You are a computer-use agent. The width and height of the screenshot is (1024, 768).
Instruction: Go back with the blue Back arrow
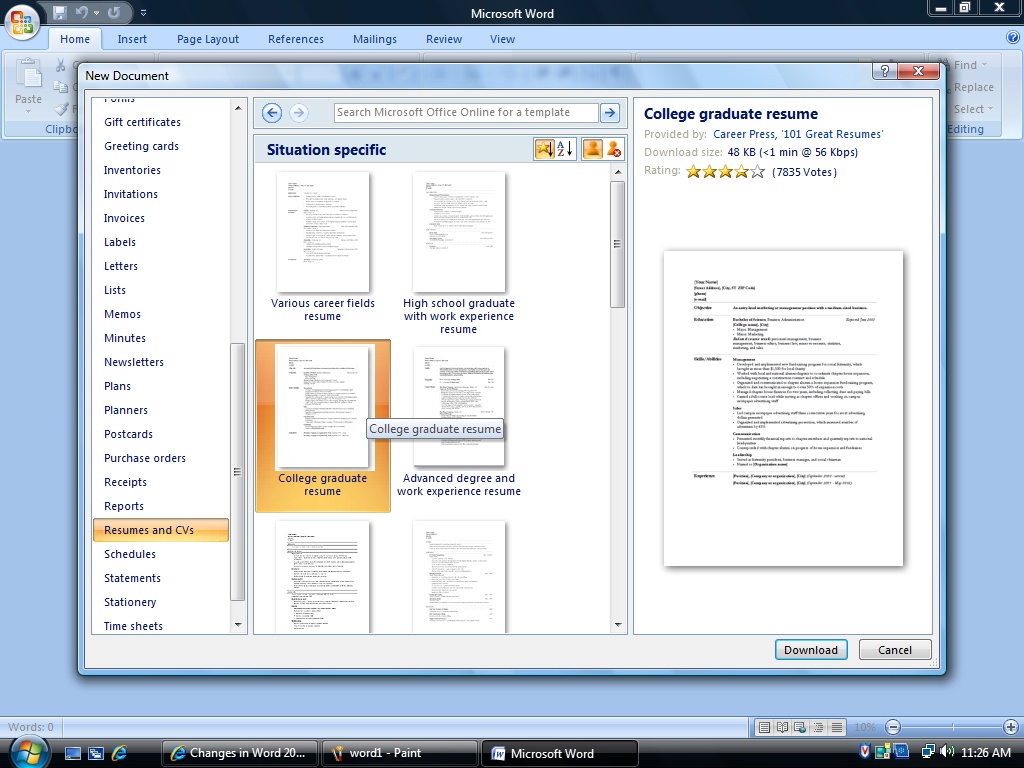pos(272,113)
